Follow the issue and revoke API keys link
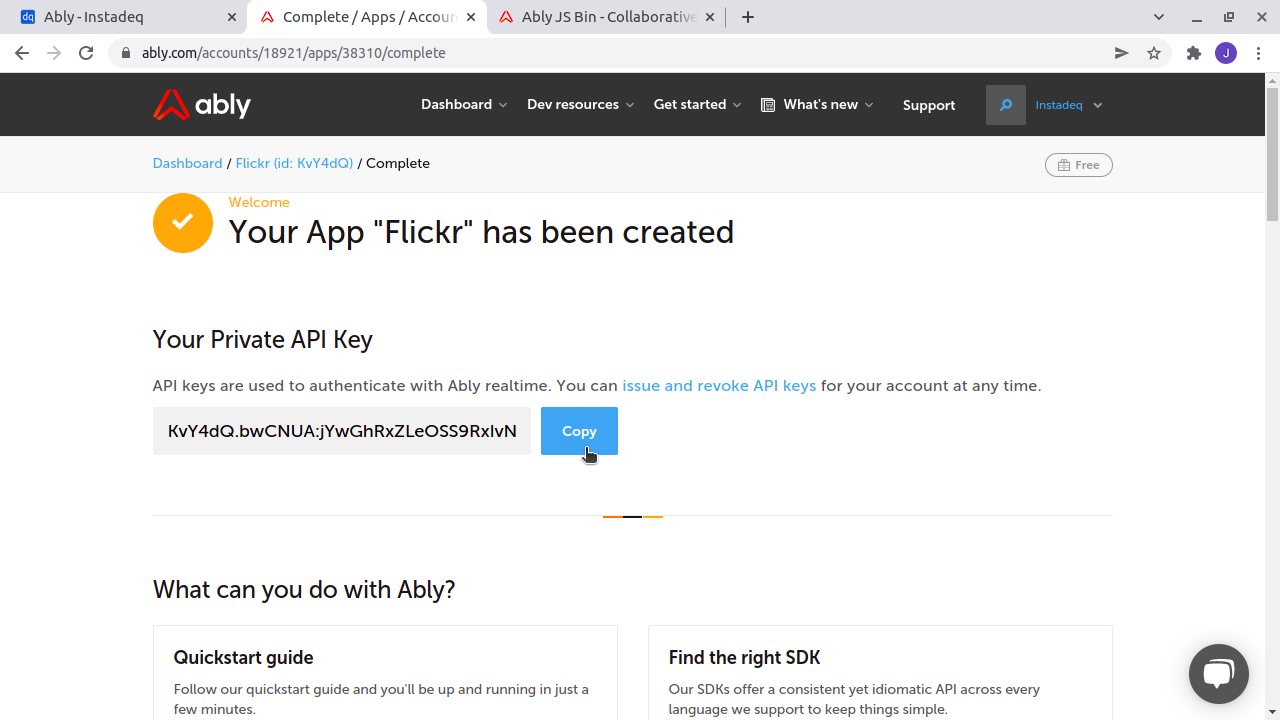This screenshot has height=720, width=1280. coord(719,386)
